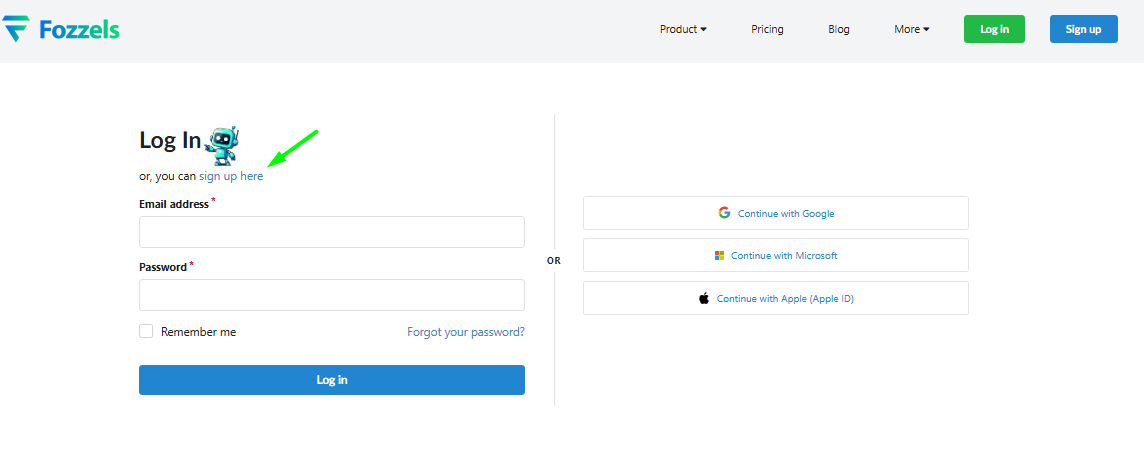Click the Google logo icon
Screen dimensions: 1144x462
(x=724, y=213)
